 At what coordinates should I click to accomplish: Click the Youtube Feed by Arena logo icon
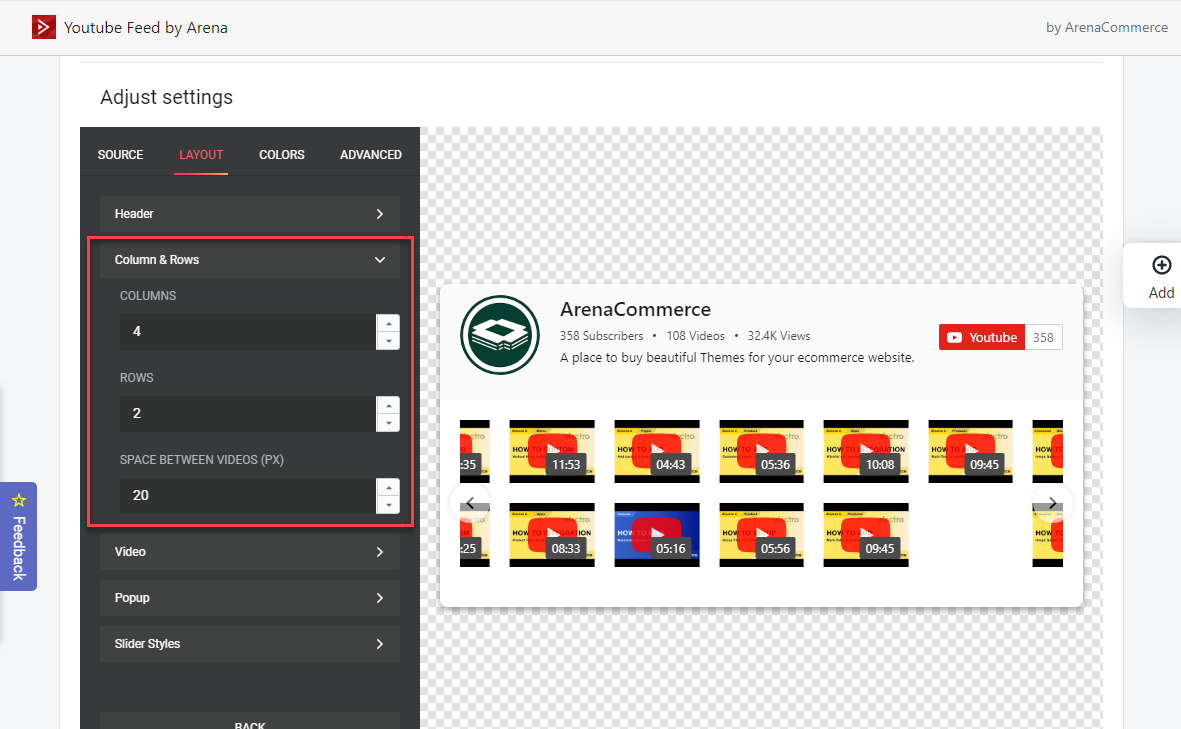(x=44, y=27)
